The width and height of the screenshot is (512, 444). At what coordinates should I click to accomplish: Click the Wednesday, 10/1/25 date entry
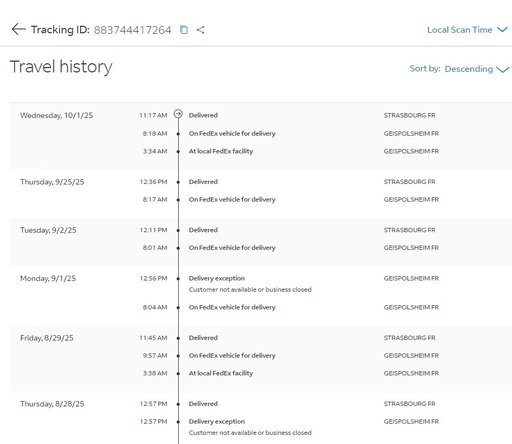56,115
